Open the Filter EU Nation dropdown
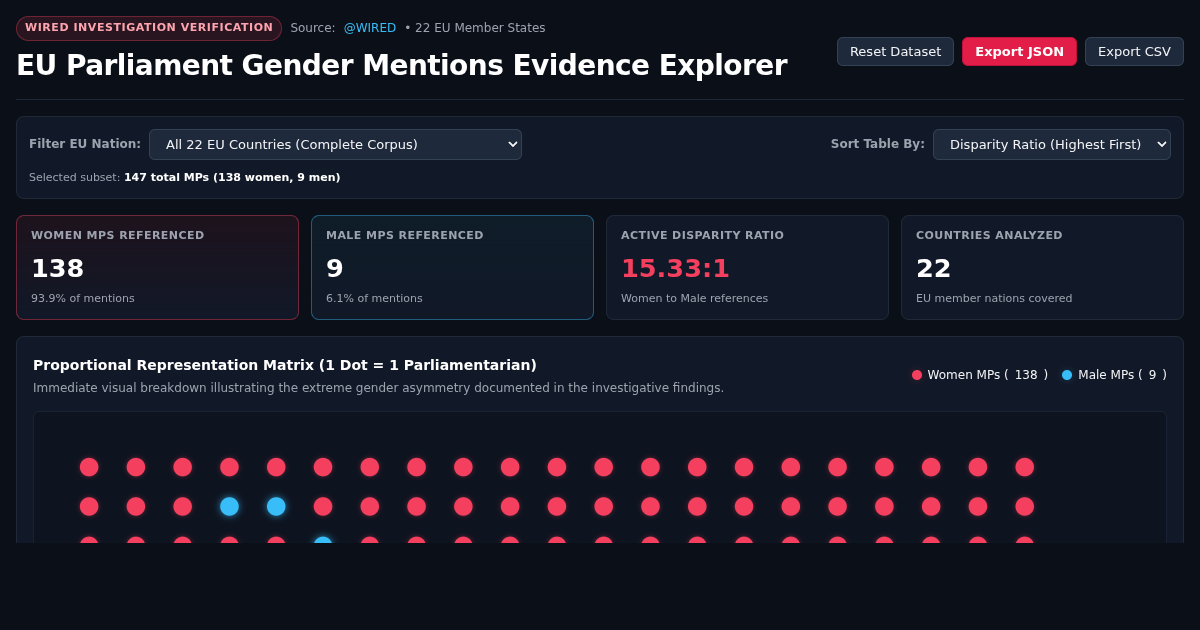This screenshot has height=630, width=1200. 335,144
